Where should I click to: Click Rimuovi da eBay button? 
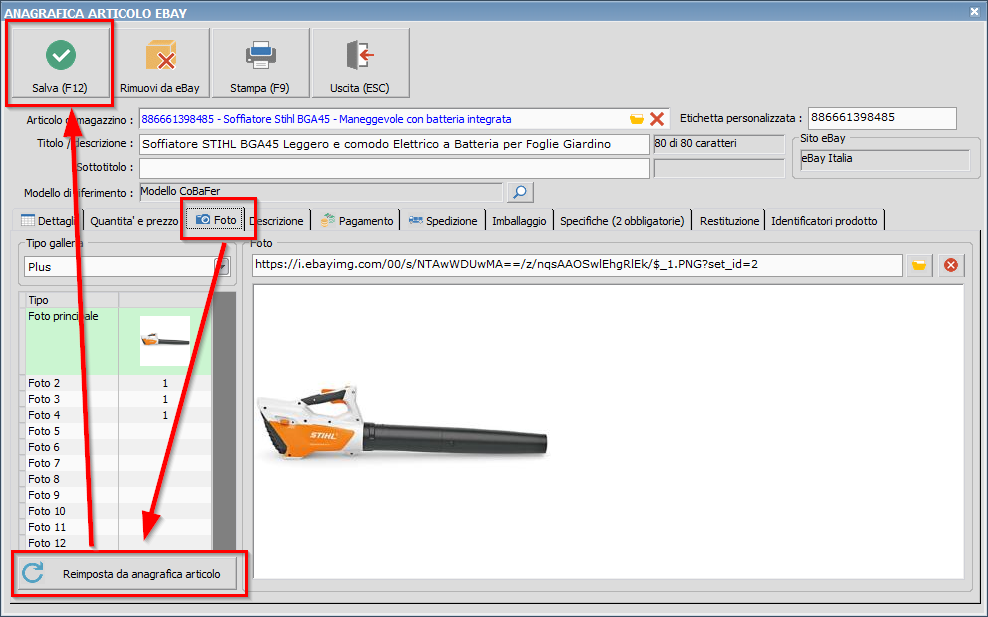160,63
